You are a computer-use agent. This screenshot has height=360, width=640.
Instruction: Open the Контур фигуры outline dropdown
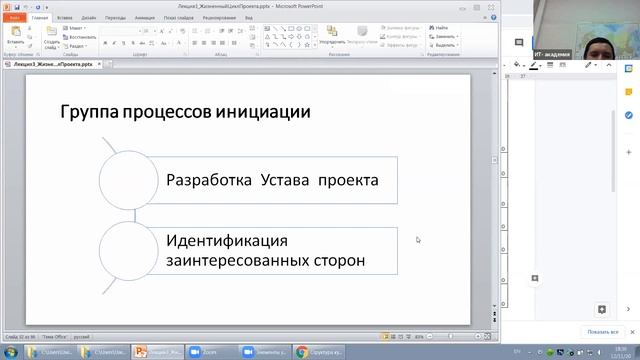(x=399, y=36)
